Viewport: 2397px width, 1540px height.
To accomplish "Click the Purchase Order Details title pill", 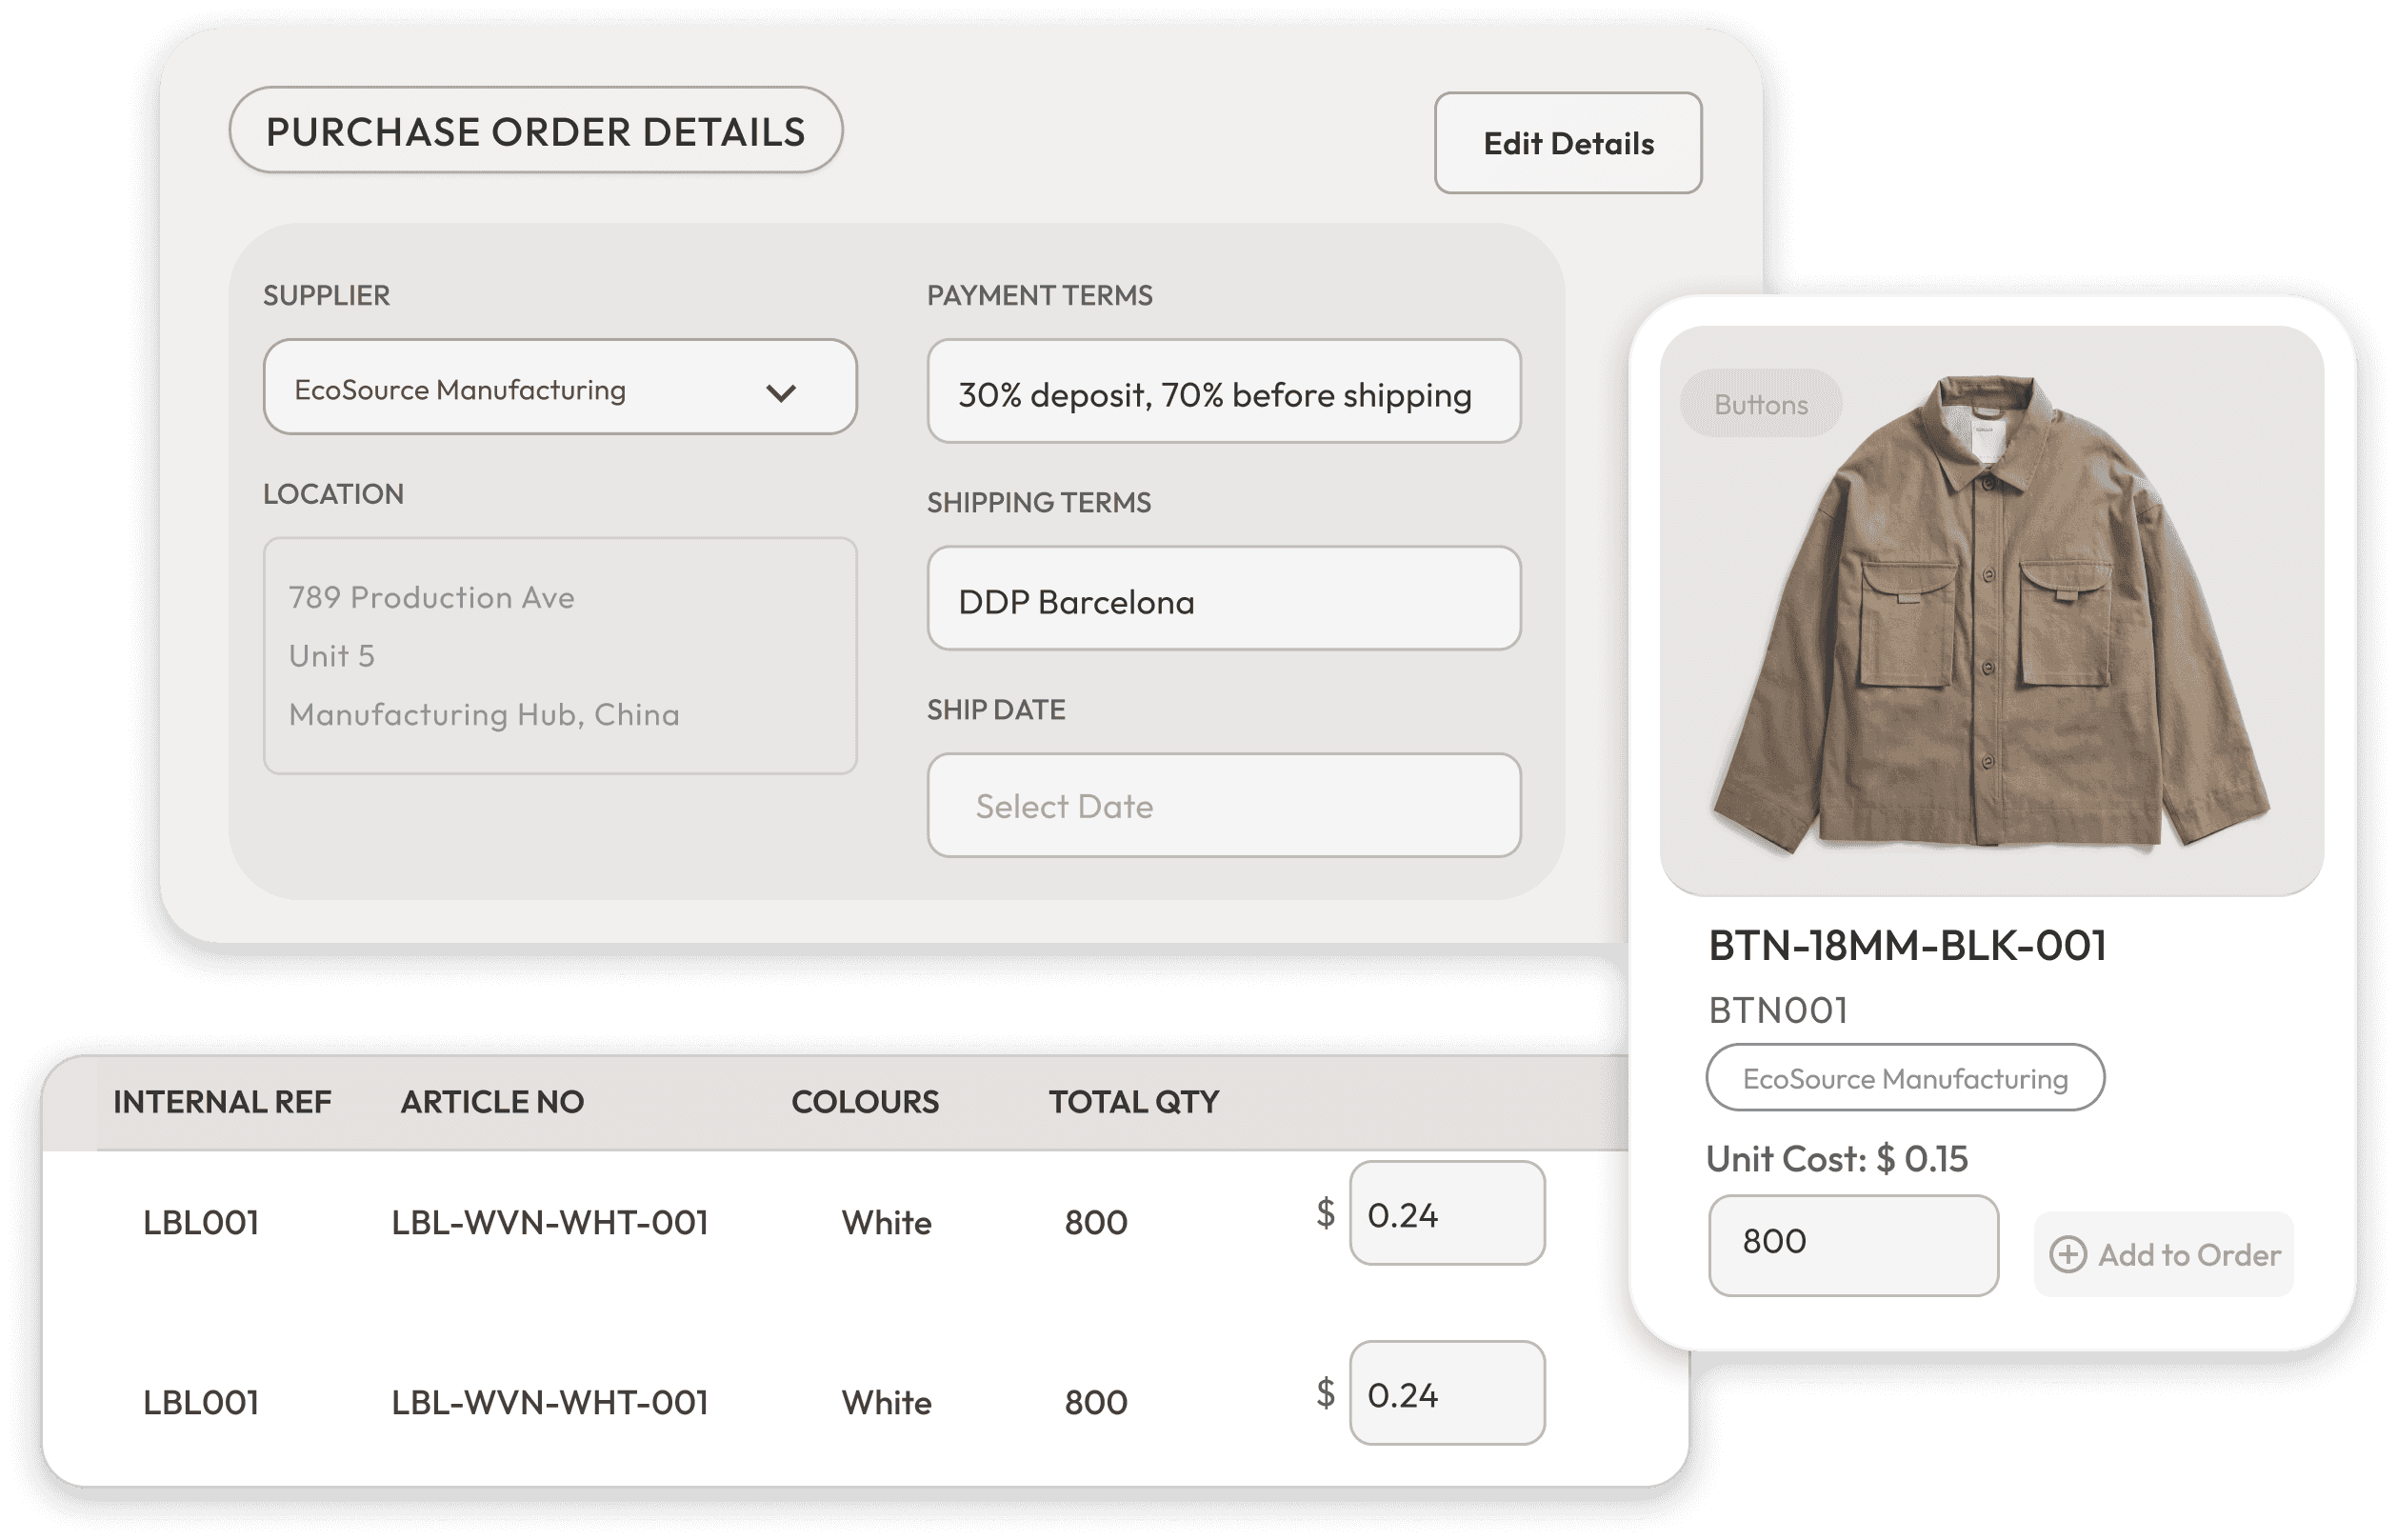I will pyautogui.click(x=535, y=131).
